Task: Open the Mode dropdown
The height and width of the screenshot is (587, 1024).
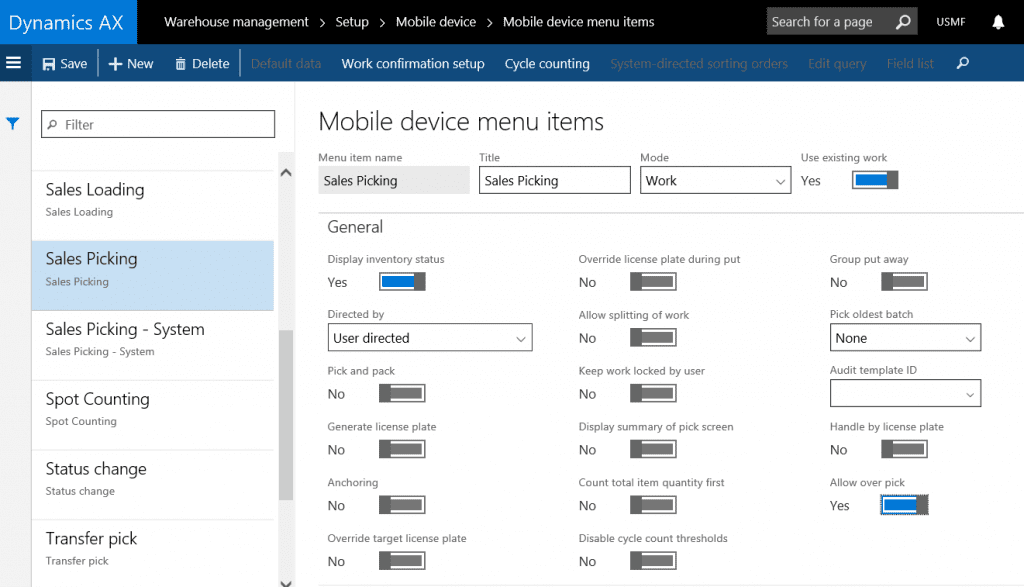Action: 716,181
